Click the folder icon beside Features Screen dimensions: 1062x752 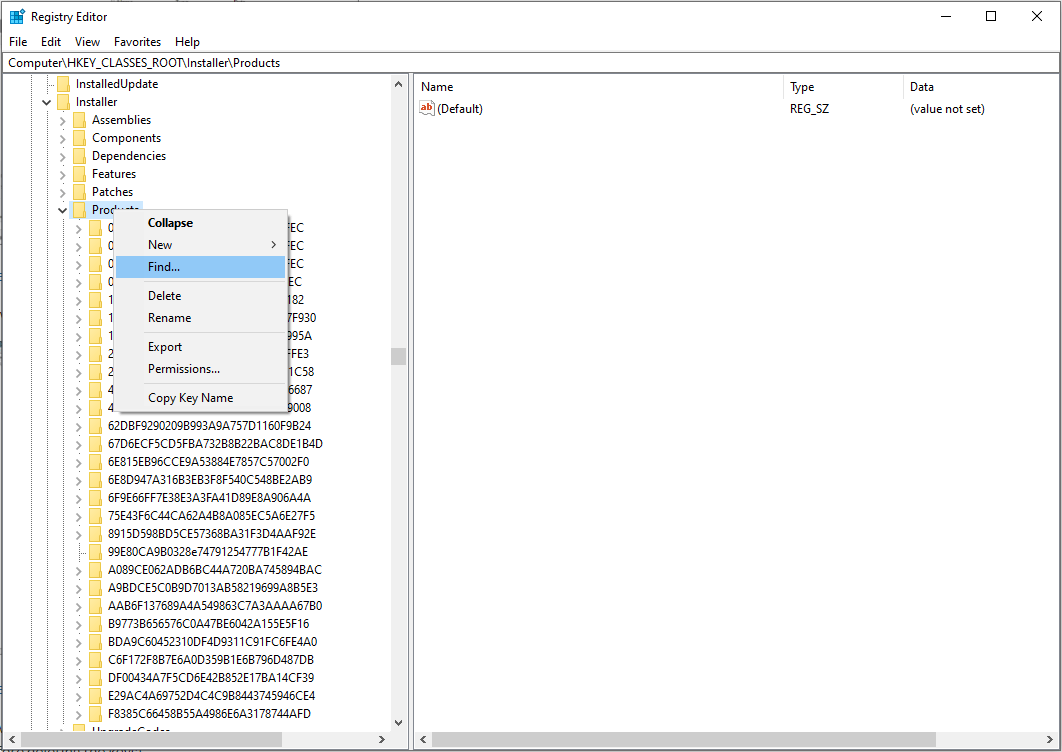(80, 173)
